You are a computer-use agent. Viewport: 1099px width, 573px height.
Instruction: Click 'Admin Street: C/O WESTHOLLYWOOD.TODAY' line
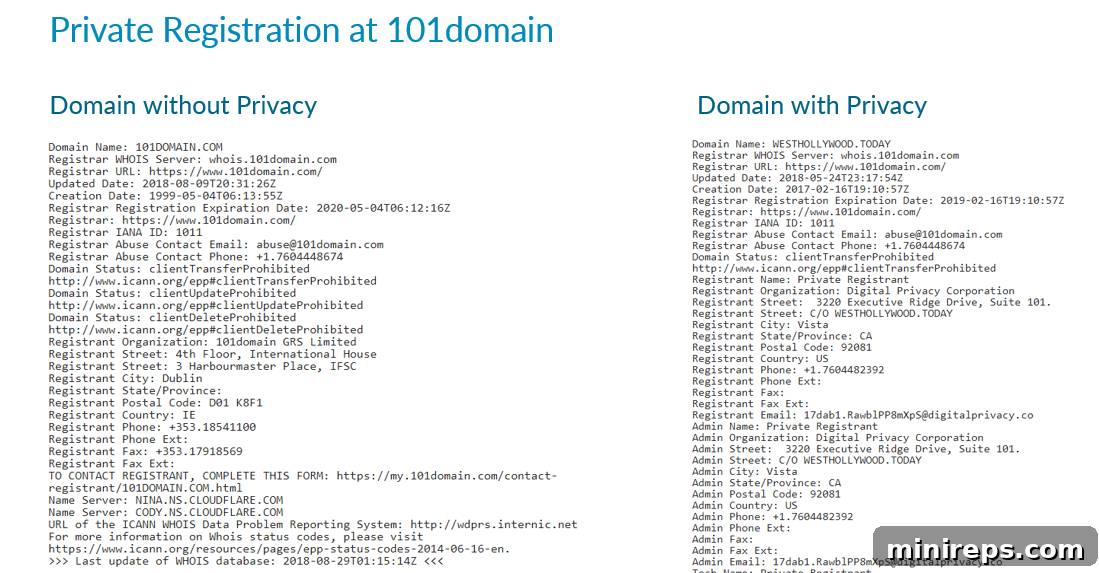click(807, 460)
